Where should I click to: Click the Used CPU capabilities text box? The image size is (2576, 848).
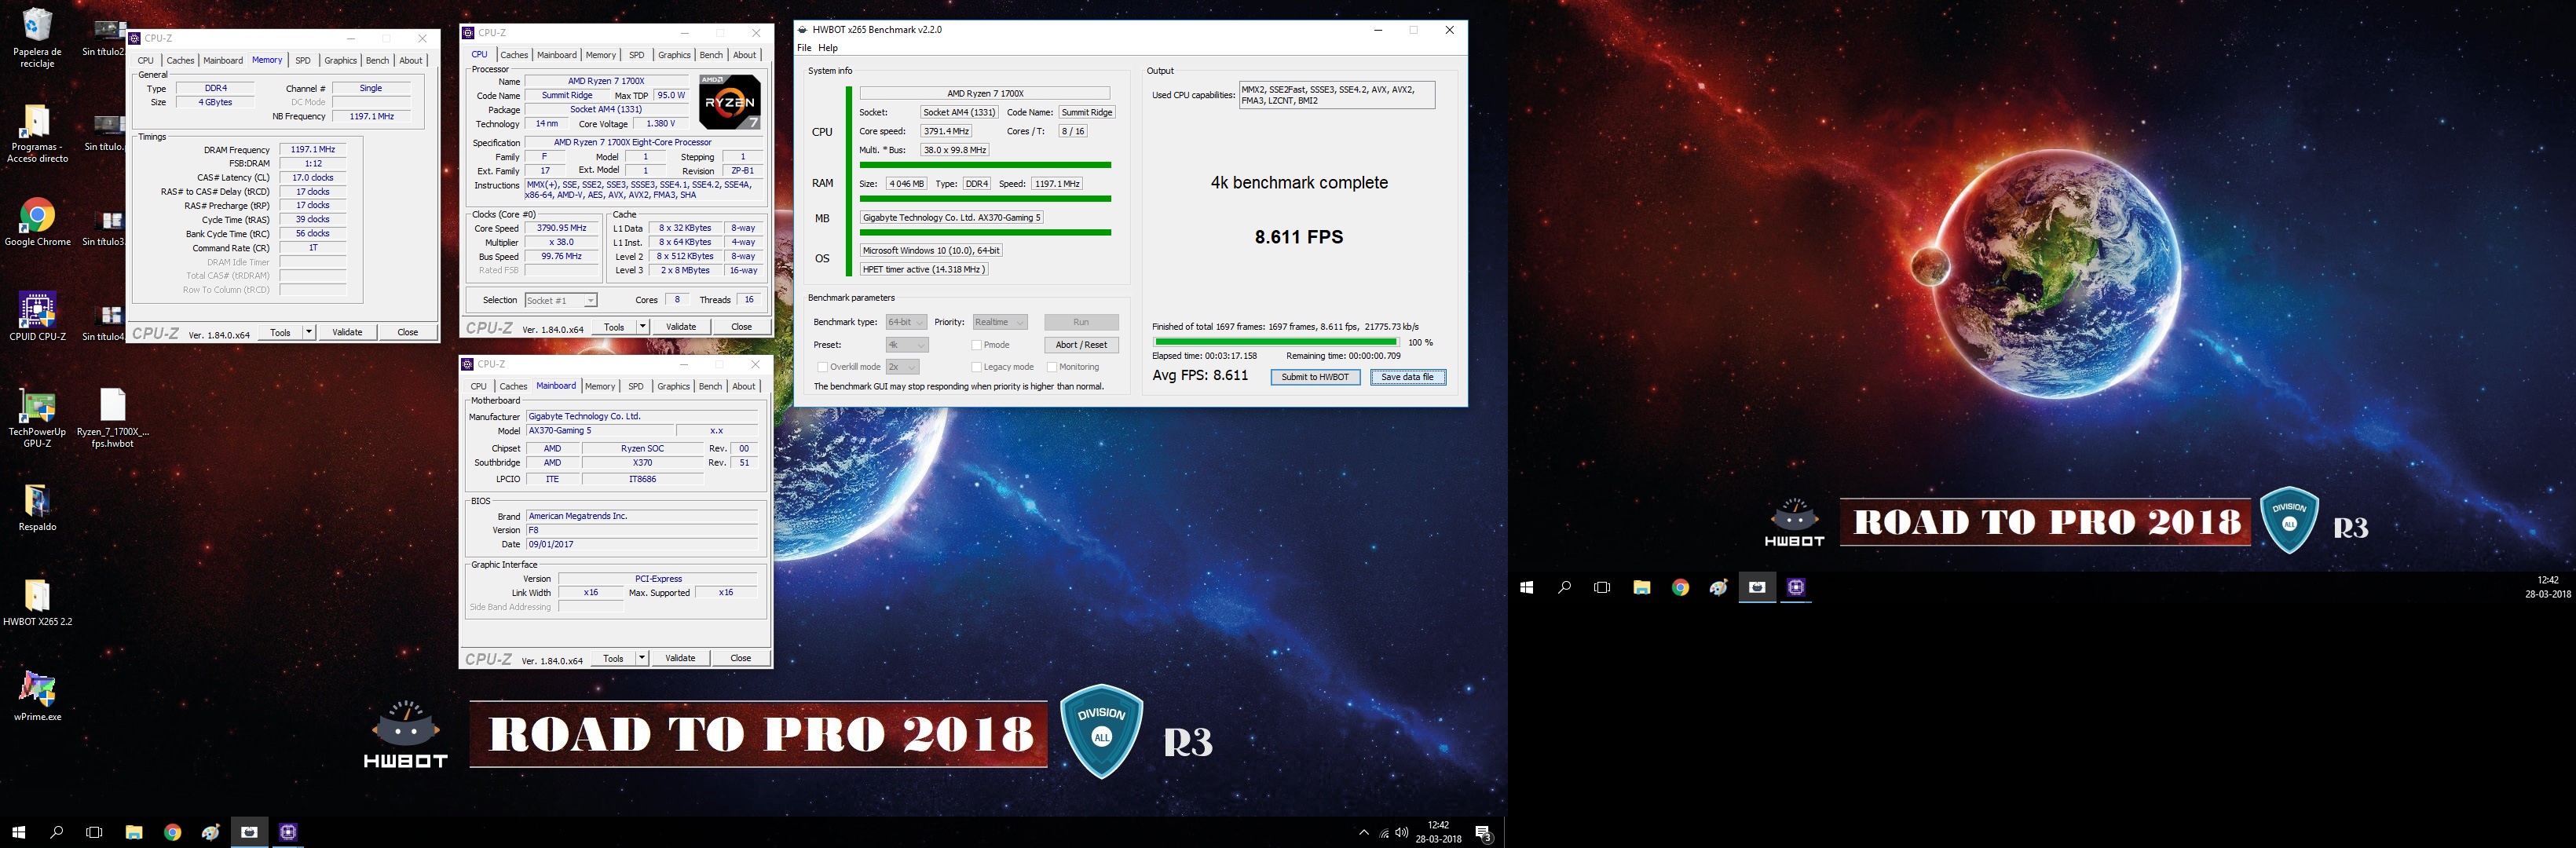point(1337,95)
